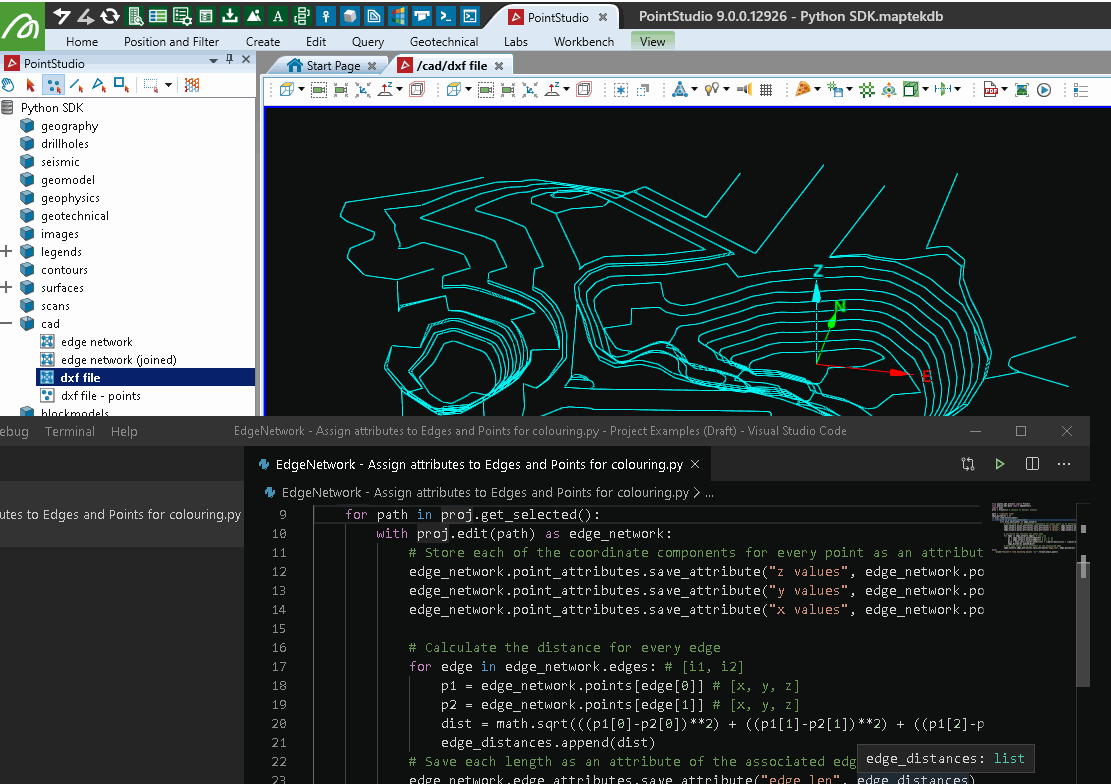Expand the legends container in the tree

(x=7, y=252)
